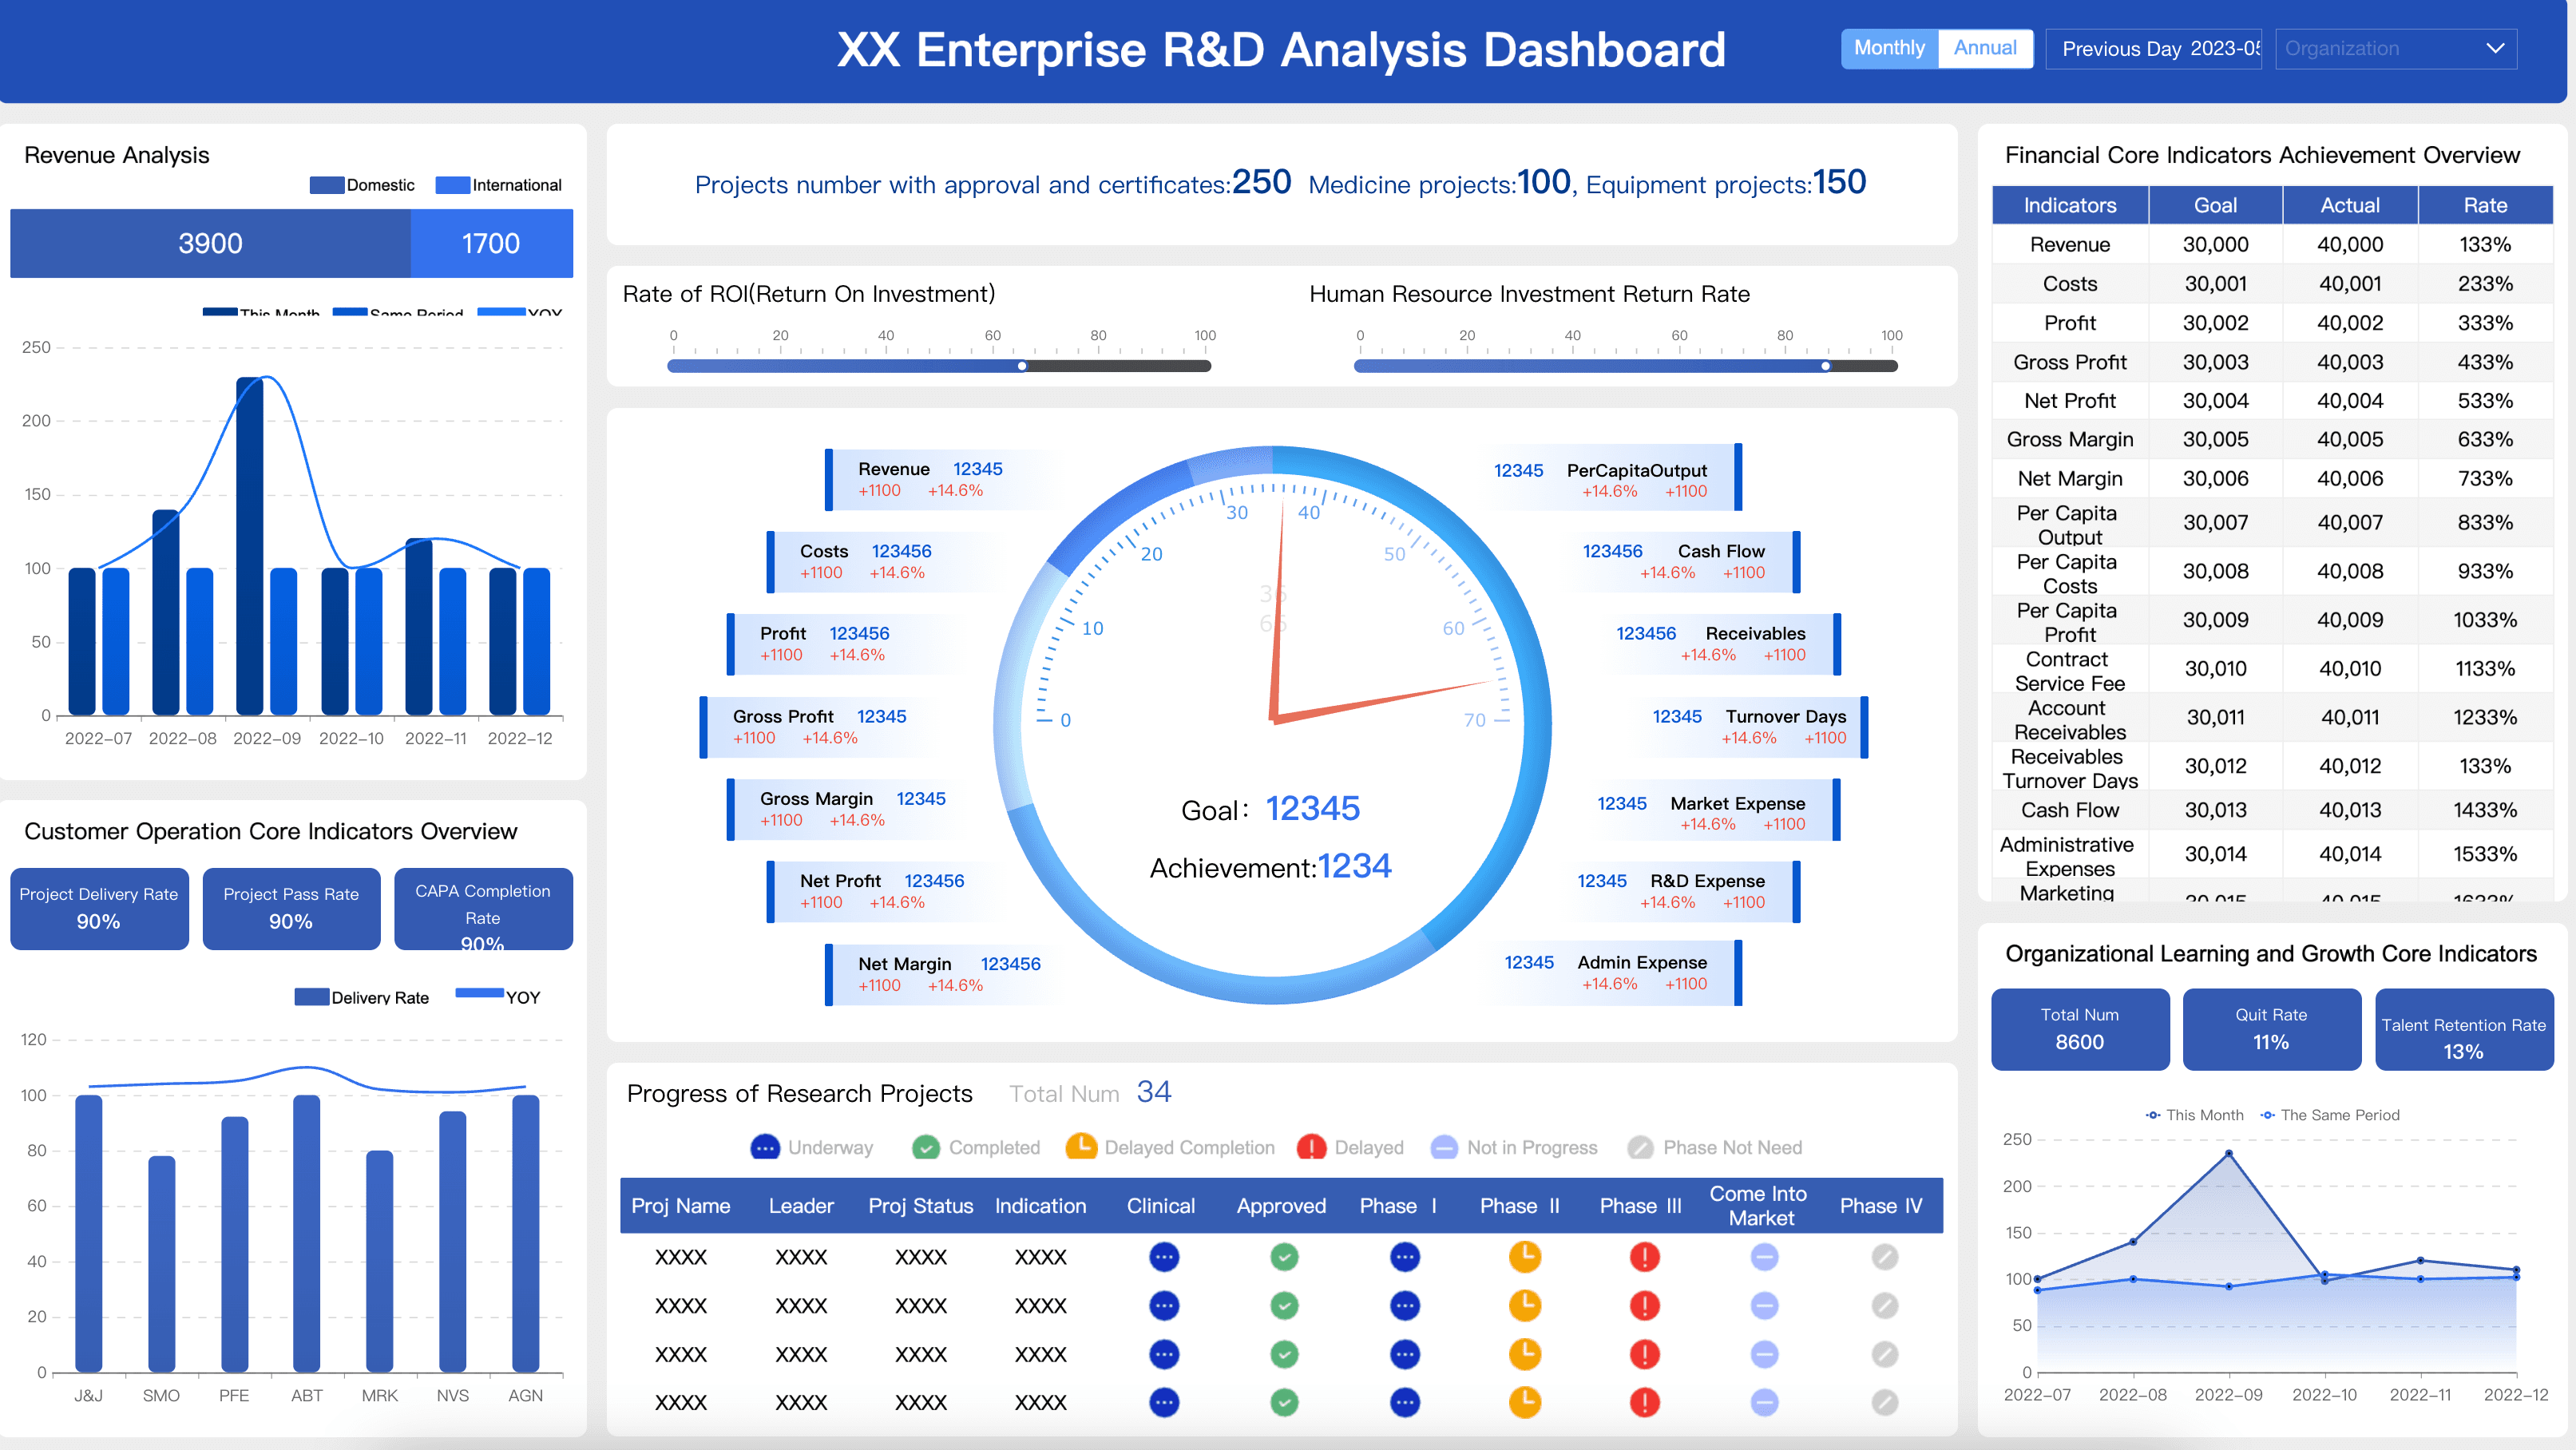Click the Proj Status column header

pyautogui.click(x=920, y=1205)
